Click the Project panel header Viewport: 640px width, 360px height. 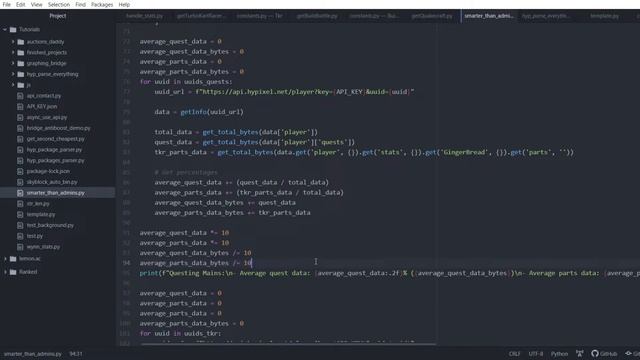point(58,16)
